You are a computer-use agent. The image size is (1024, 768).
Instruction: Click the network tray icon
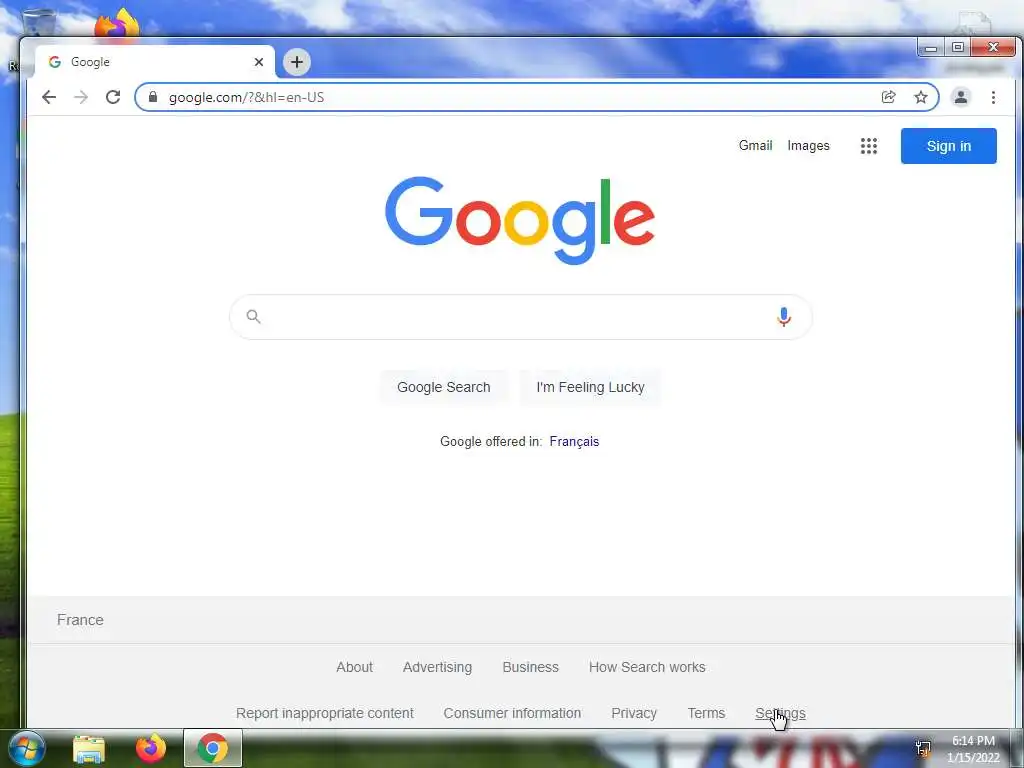pos(923,748)
